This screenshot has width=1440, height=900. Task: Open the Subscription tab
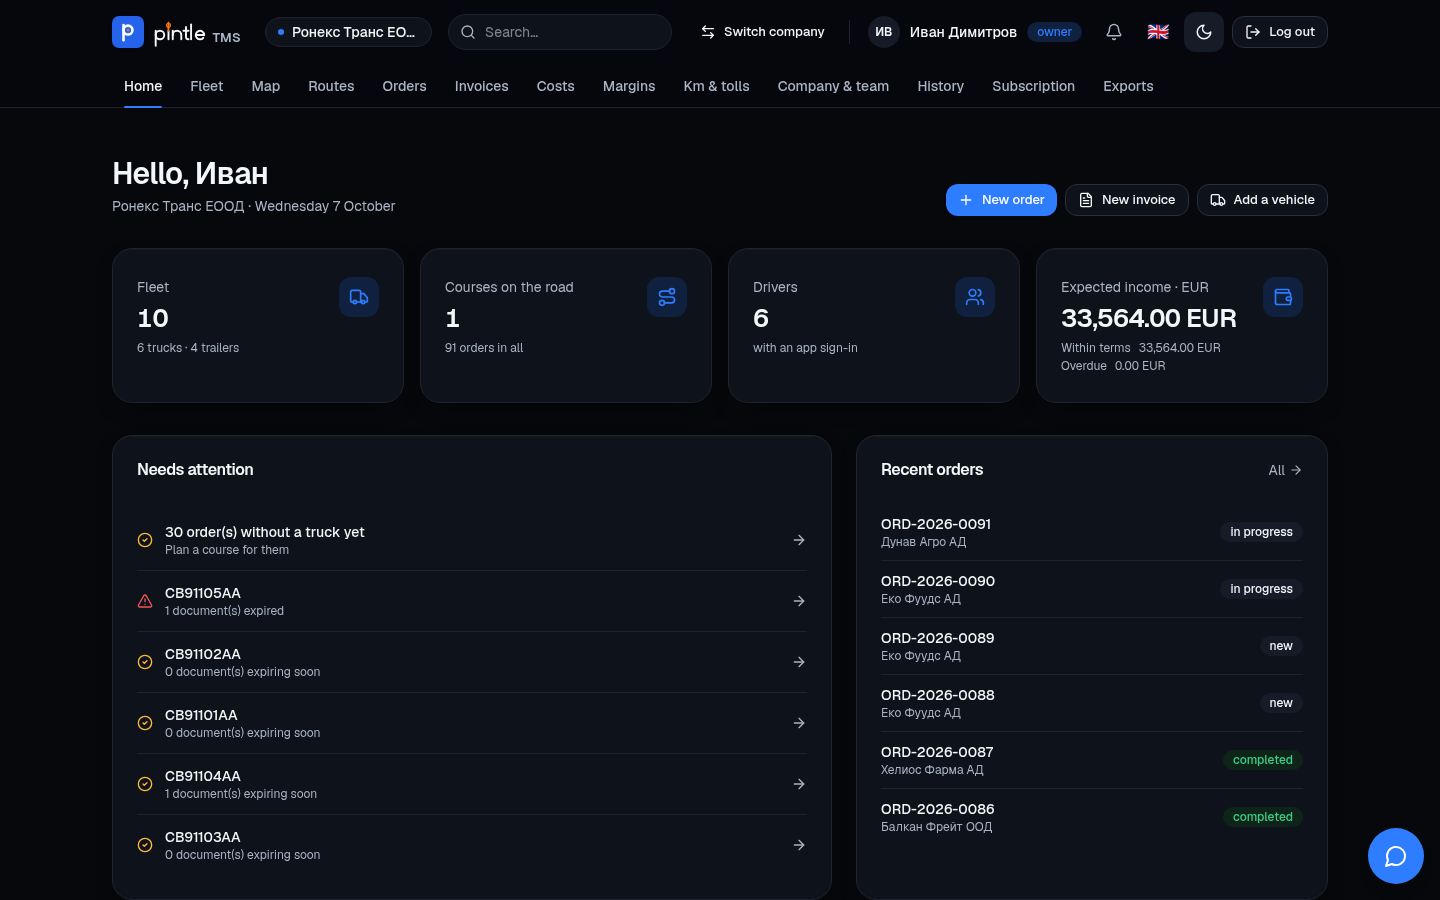(1033, 86)
